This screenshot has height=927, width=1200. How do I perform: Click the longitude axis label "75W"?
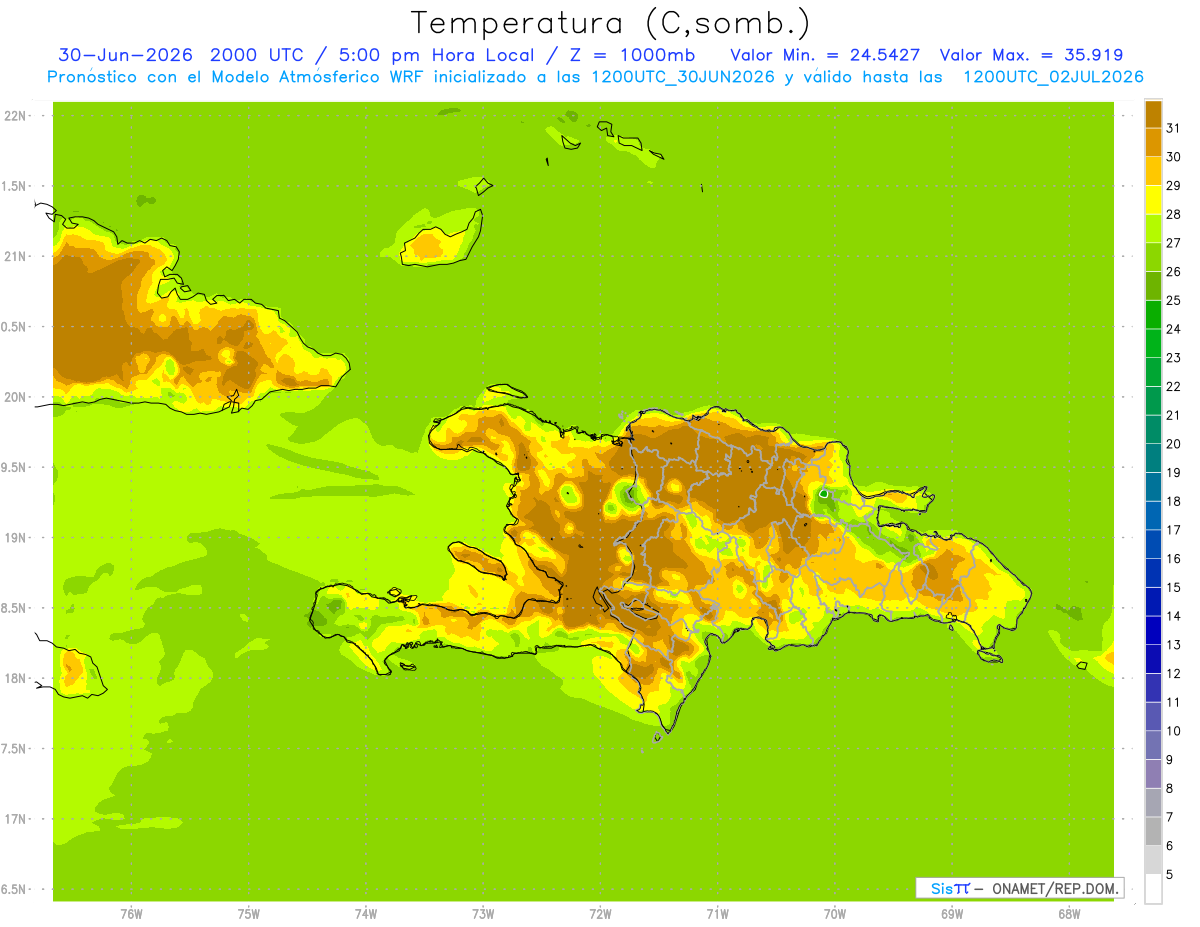pyautogui.click(x=248, y=915)
